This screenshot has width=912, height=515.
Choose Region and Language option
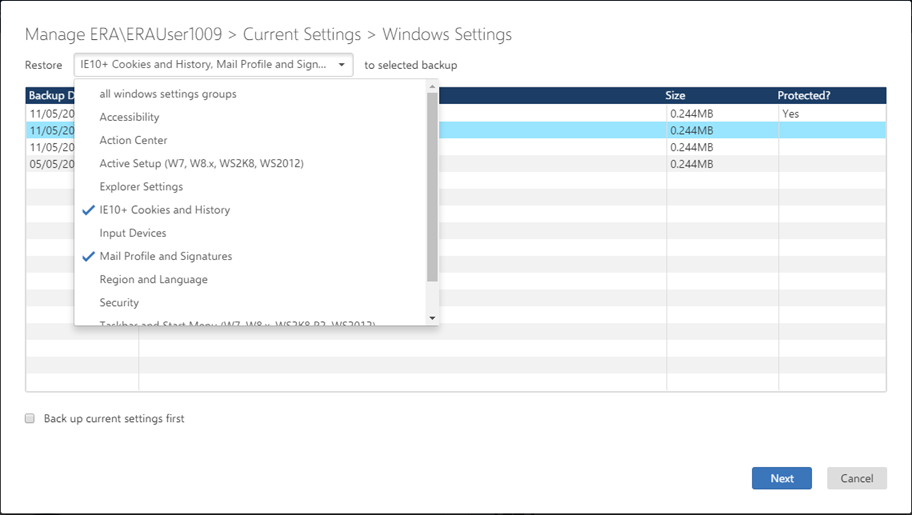(153, 279)
